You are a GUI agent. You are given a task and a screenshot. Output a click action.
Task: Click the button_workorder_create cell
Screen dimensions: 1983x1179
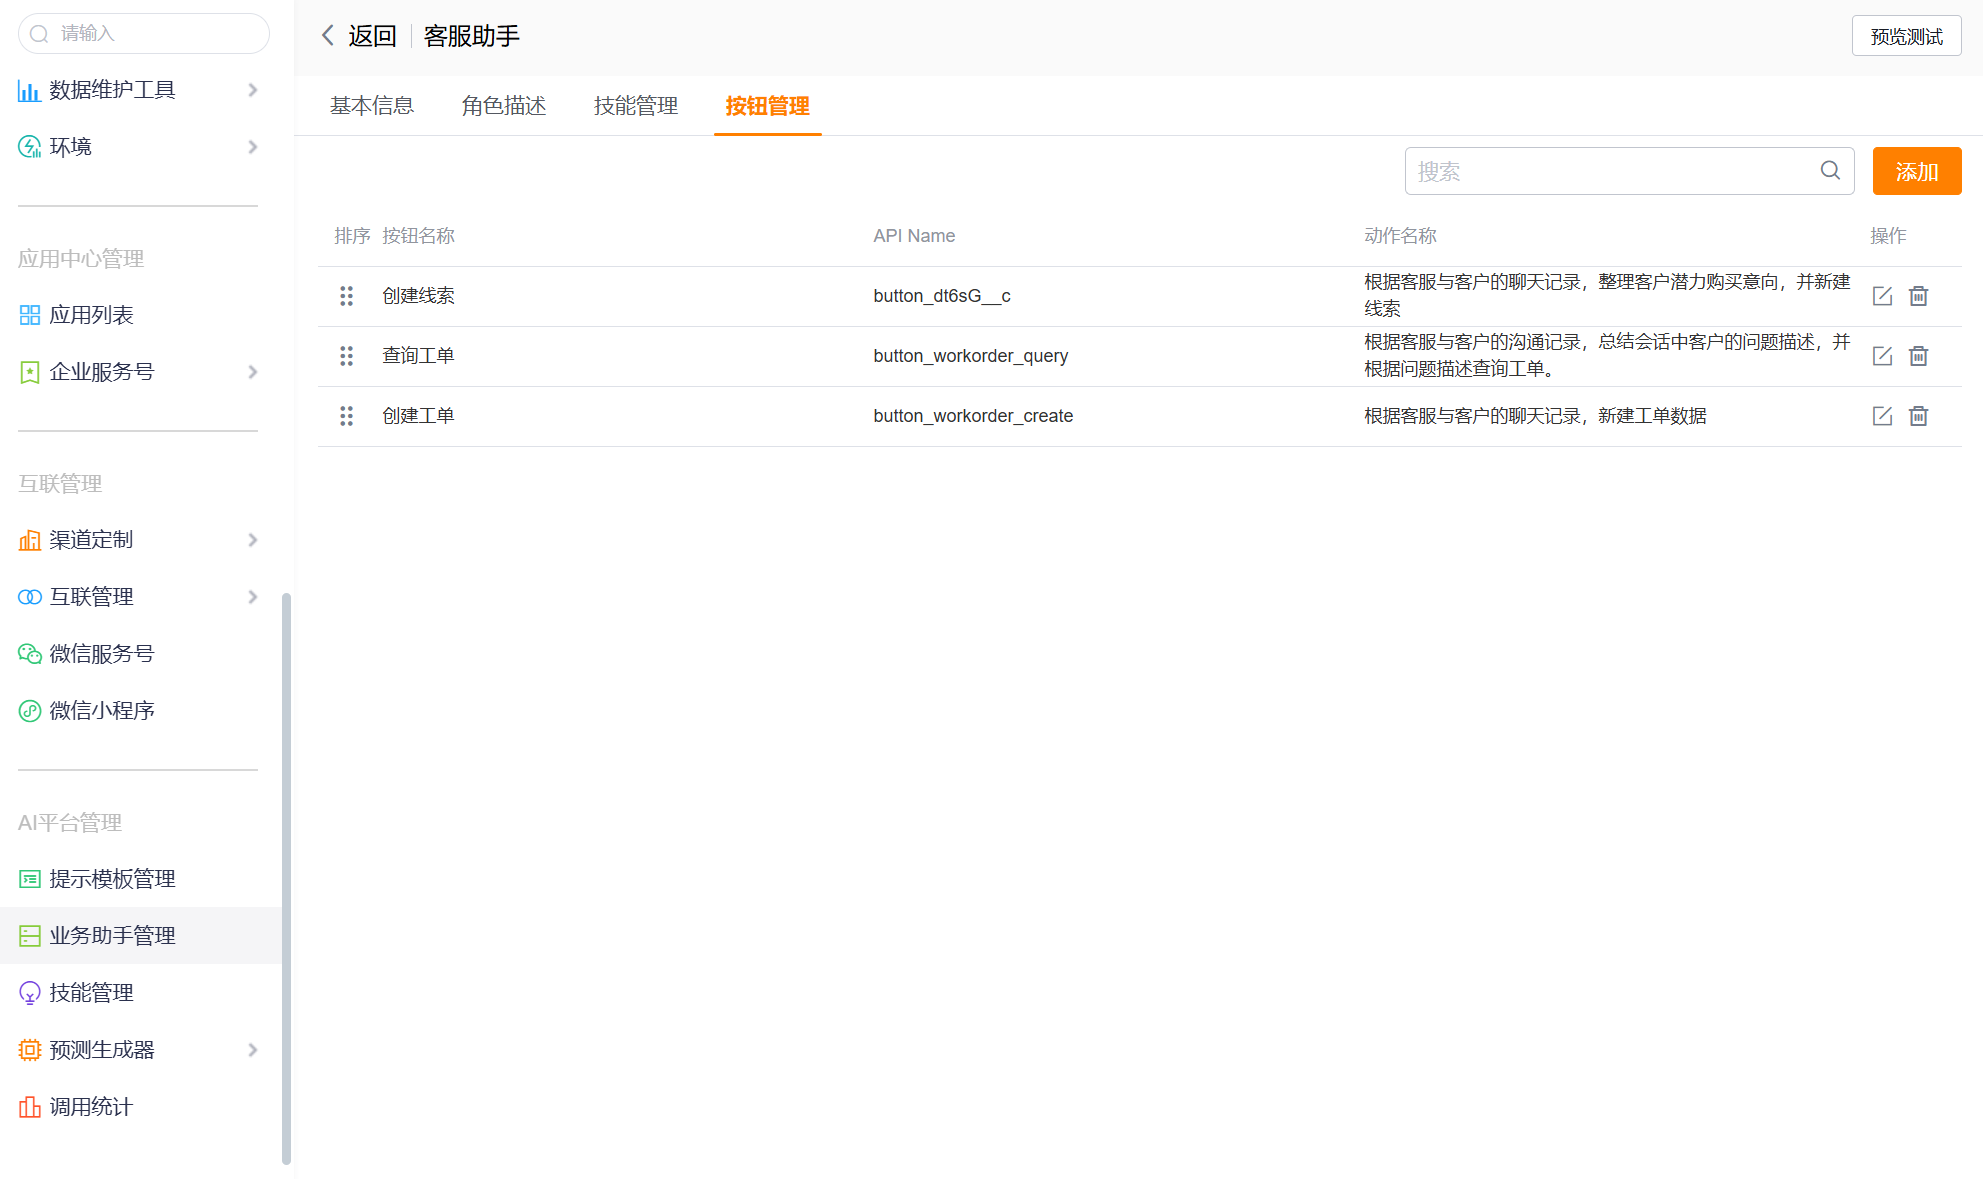pos(972,416)
